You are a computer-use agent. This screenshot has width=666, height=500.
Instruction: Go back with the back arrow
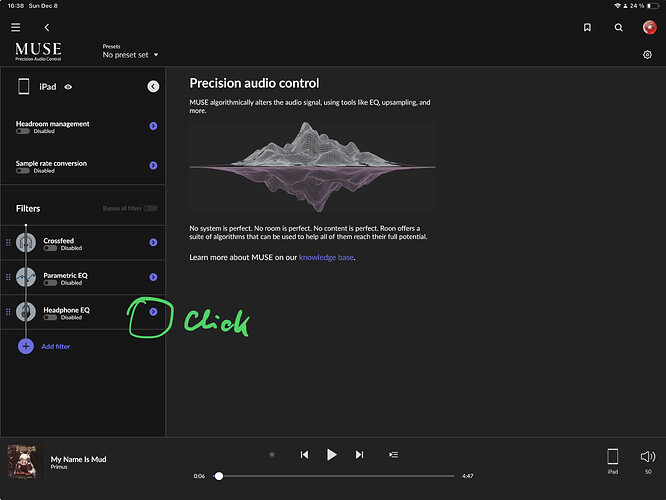pyautogui.click(x=47, y=28)
